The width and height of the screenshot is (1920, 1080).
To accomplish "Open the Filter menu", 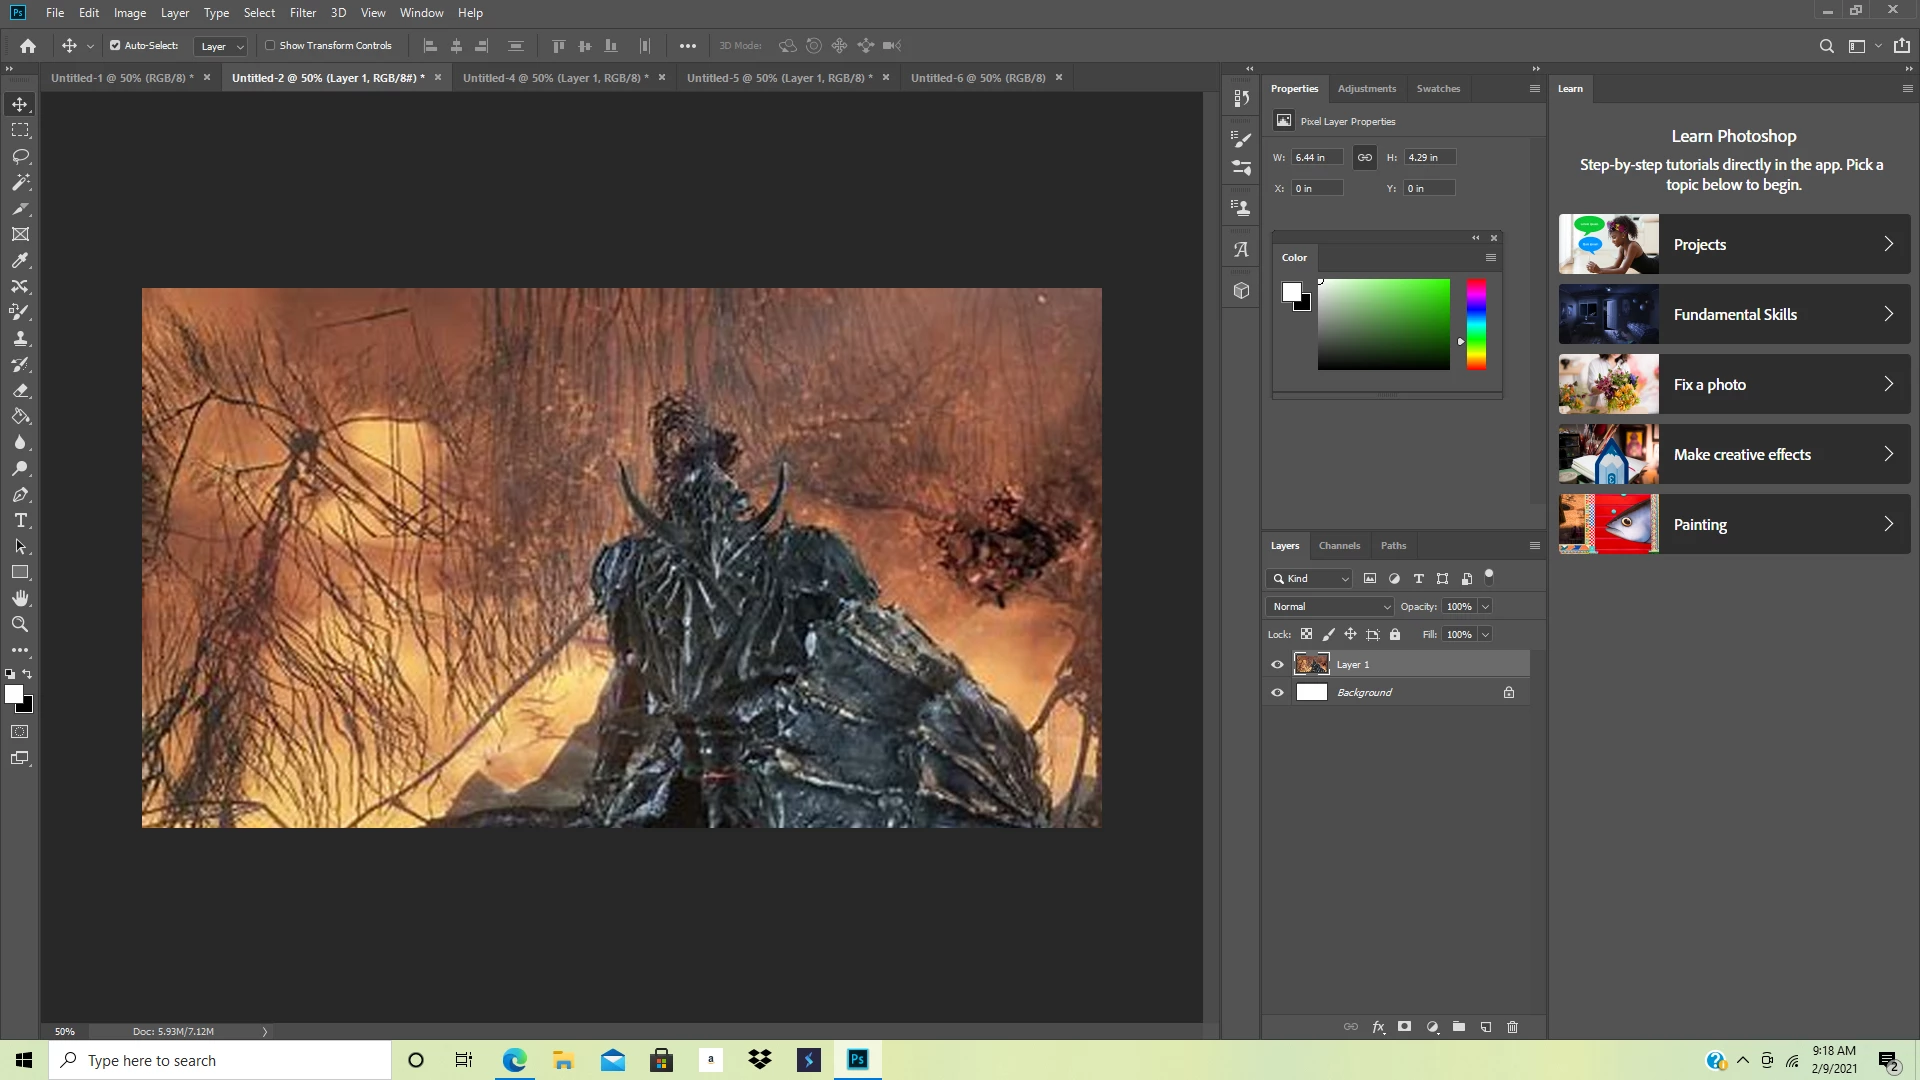I will 302,13.
